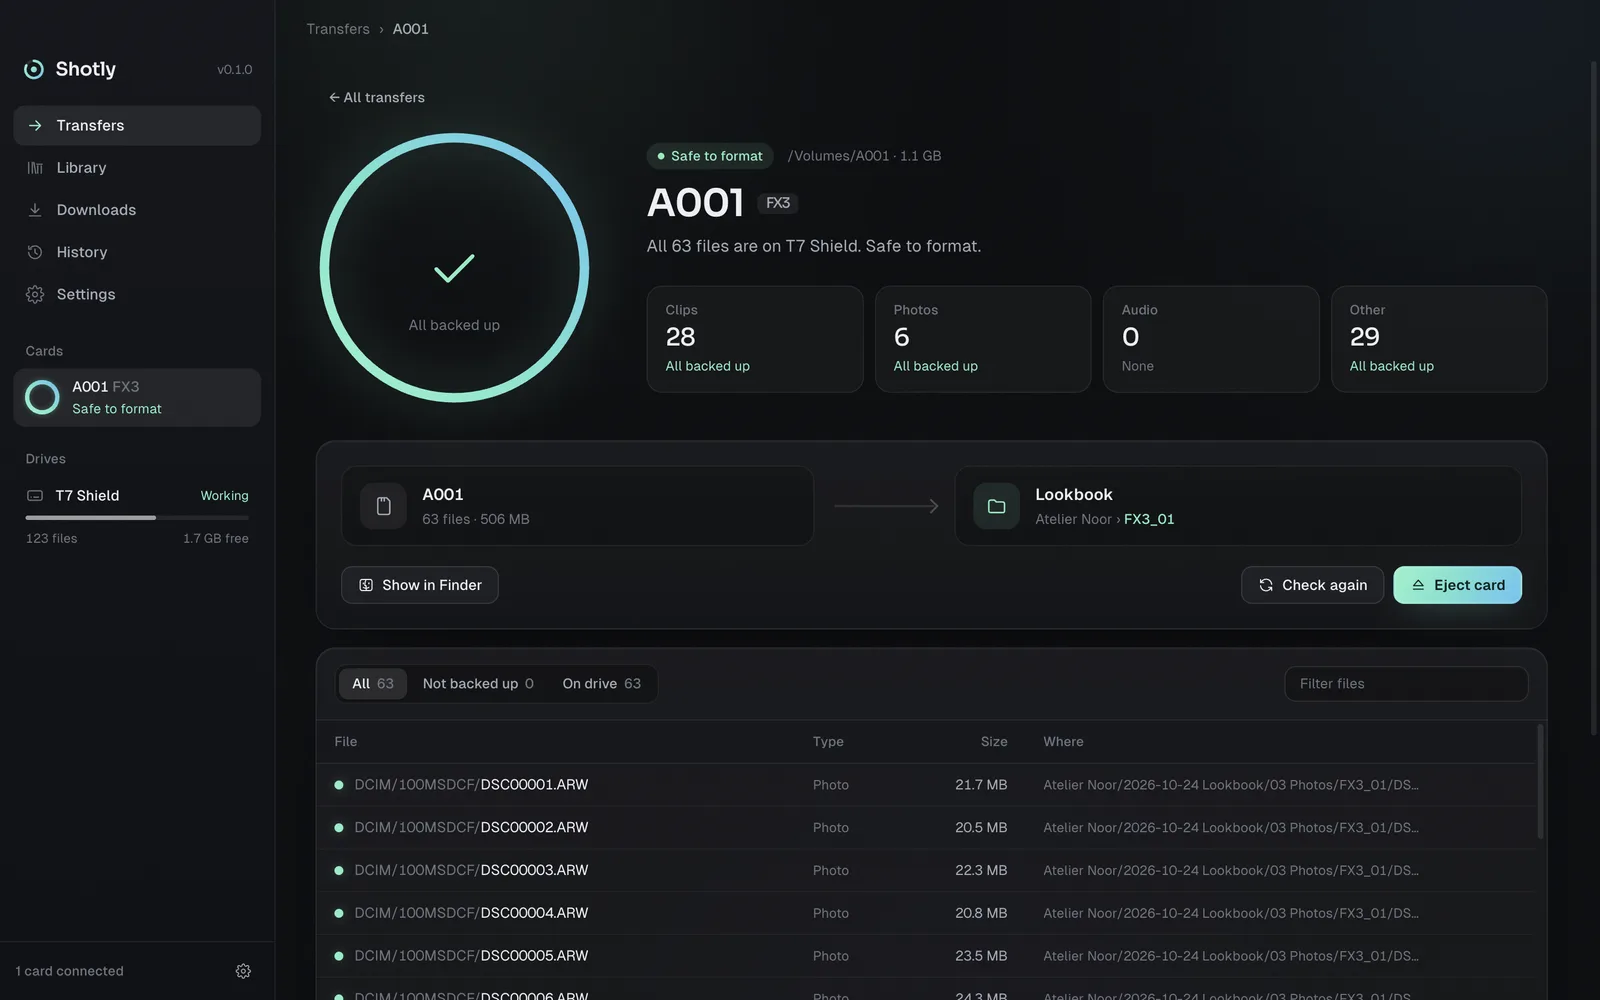
Task: Click the file list vertical scrollbar
Action: [x=1540, y=782]
